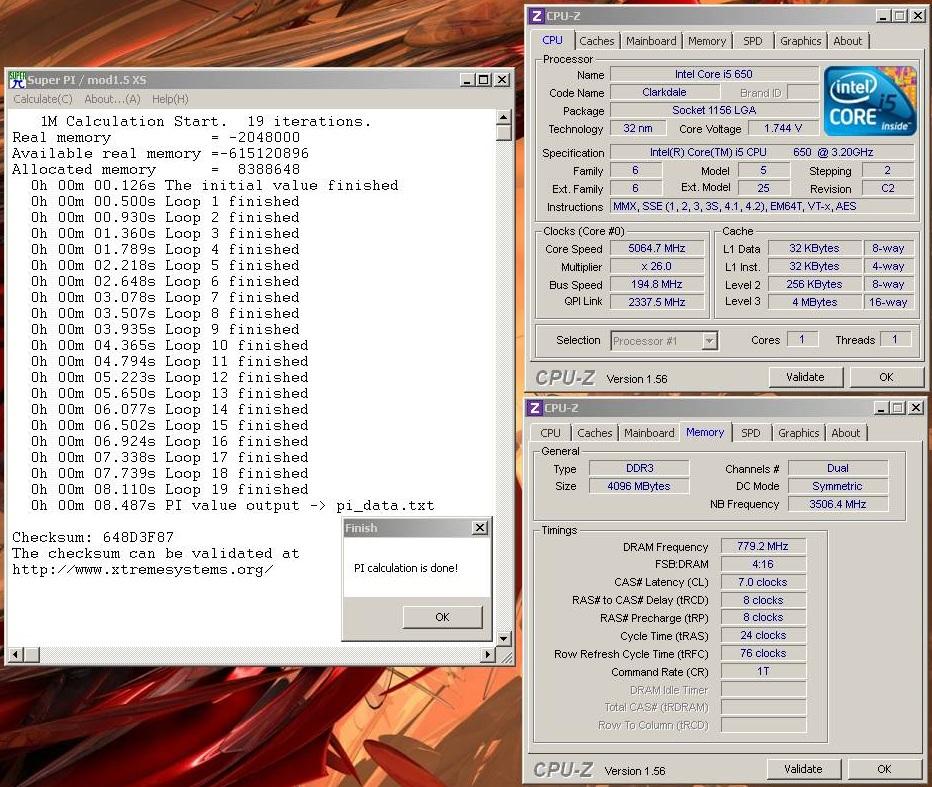This screenshot has height=787, width=932.
Task: Click the FSB:DRAM value '4:16'
Action: (763, 564)
